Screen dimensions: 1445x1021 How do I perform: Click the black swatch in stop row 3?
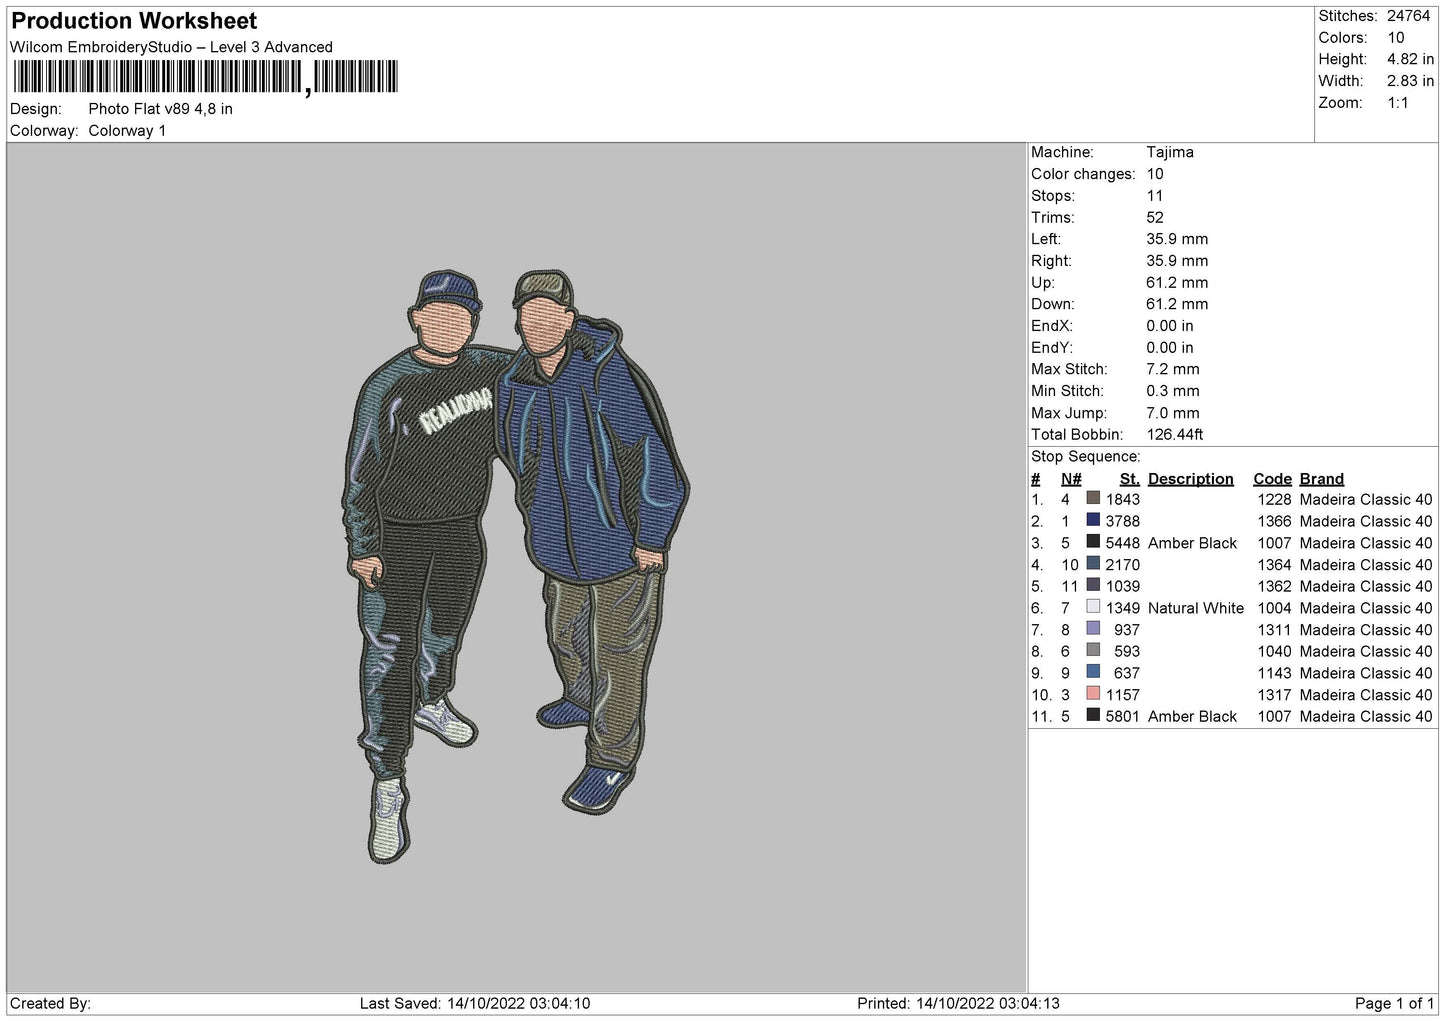[x=1093, y=542]
